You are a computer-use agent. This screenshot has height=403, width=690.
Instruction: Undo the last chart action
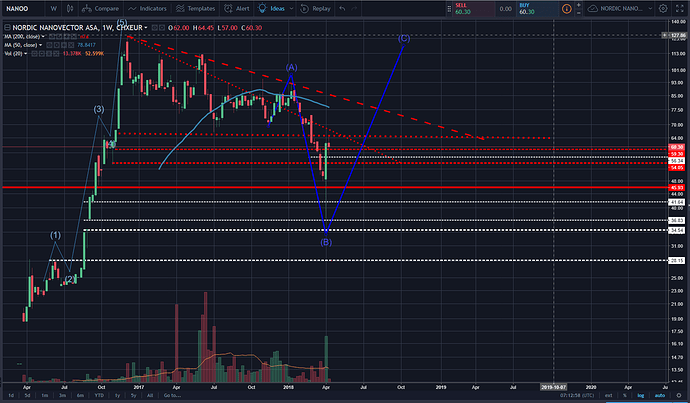(x=342, y=8)
